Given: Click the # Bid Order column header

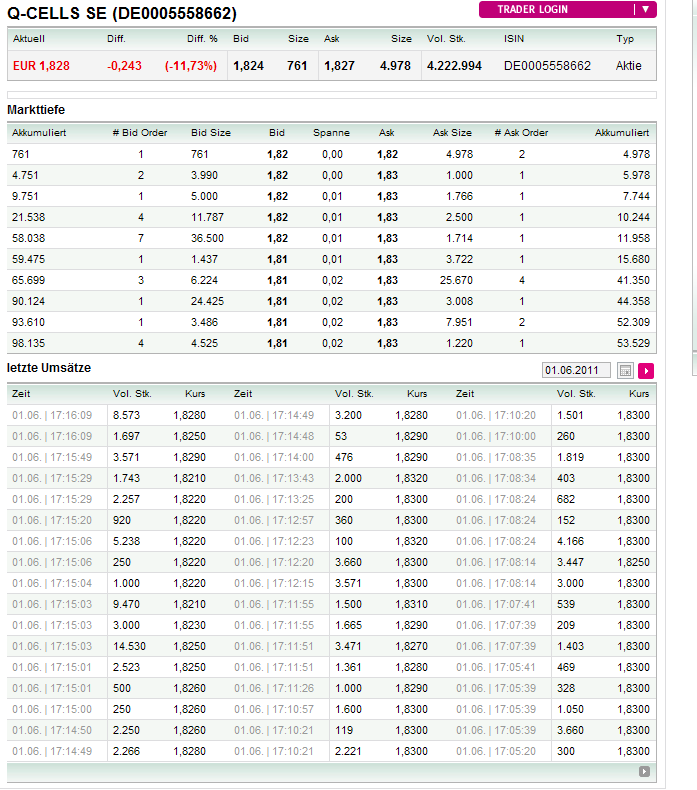Looking at the screenshot, I should (140, 133).
